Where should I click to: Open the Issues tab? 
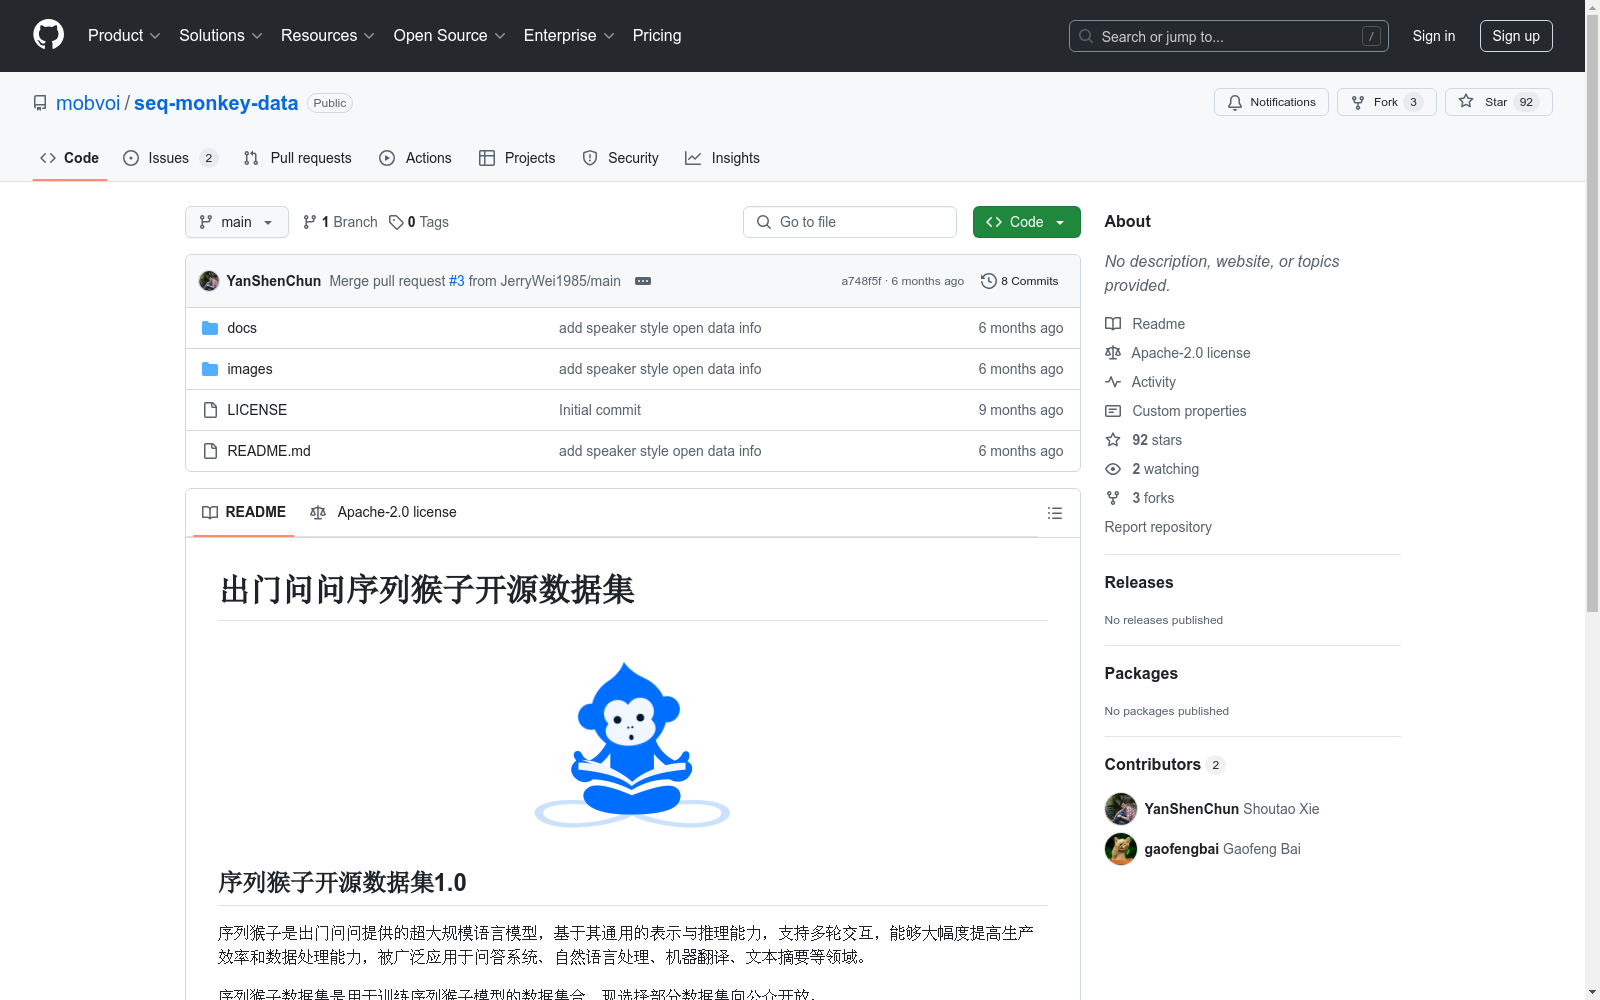170,158
